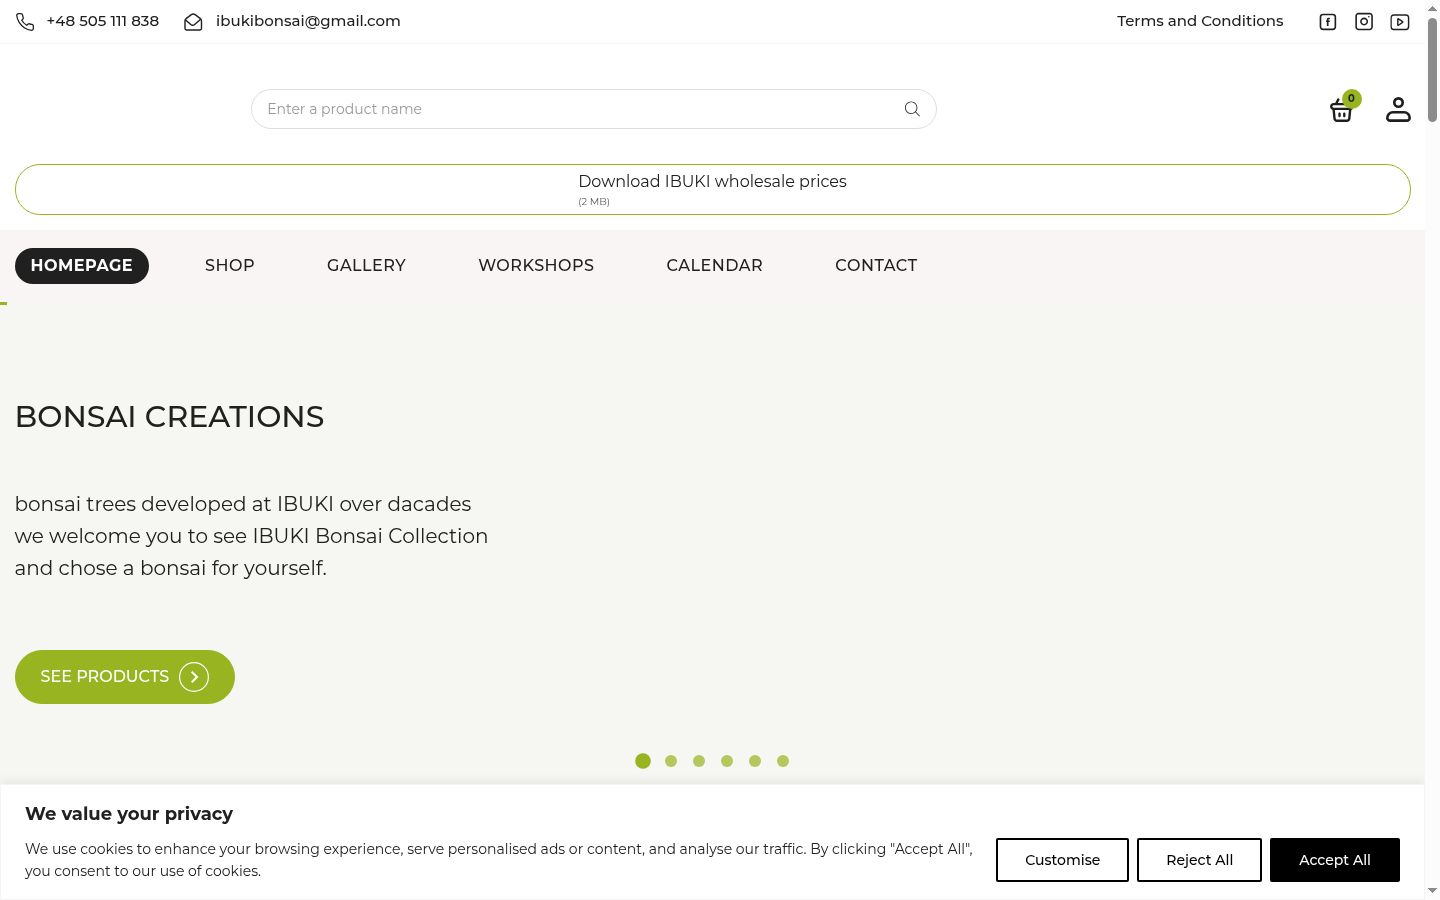Click Accept All cookies button
This screenshot has width=1440, height=900.
[x=1335, y=860]
